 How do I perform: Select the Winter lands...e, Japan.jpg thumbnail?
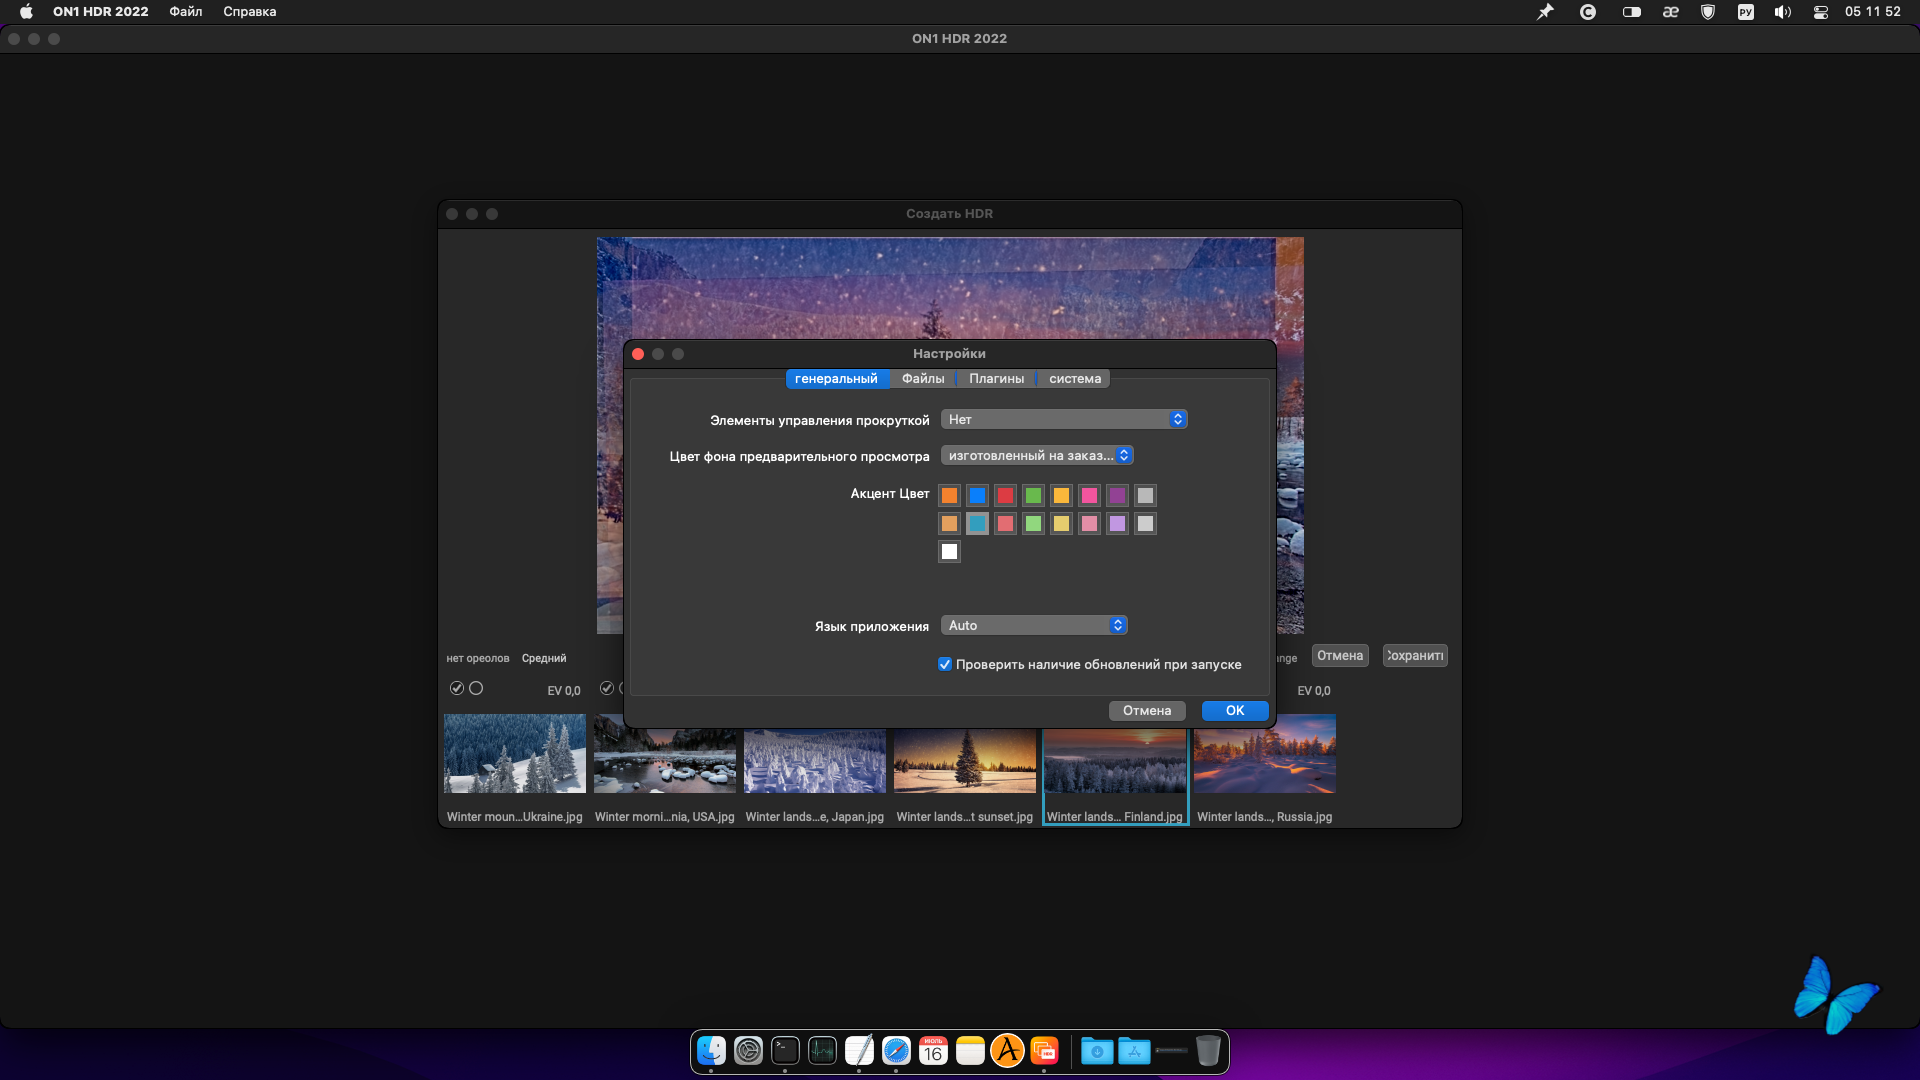(815, 760)
